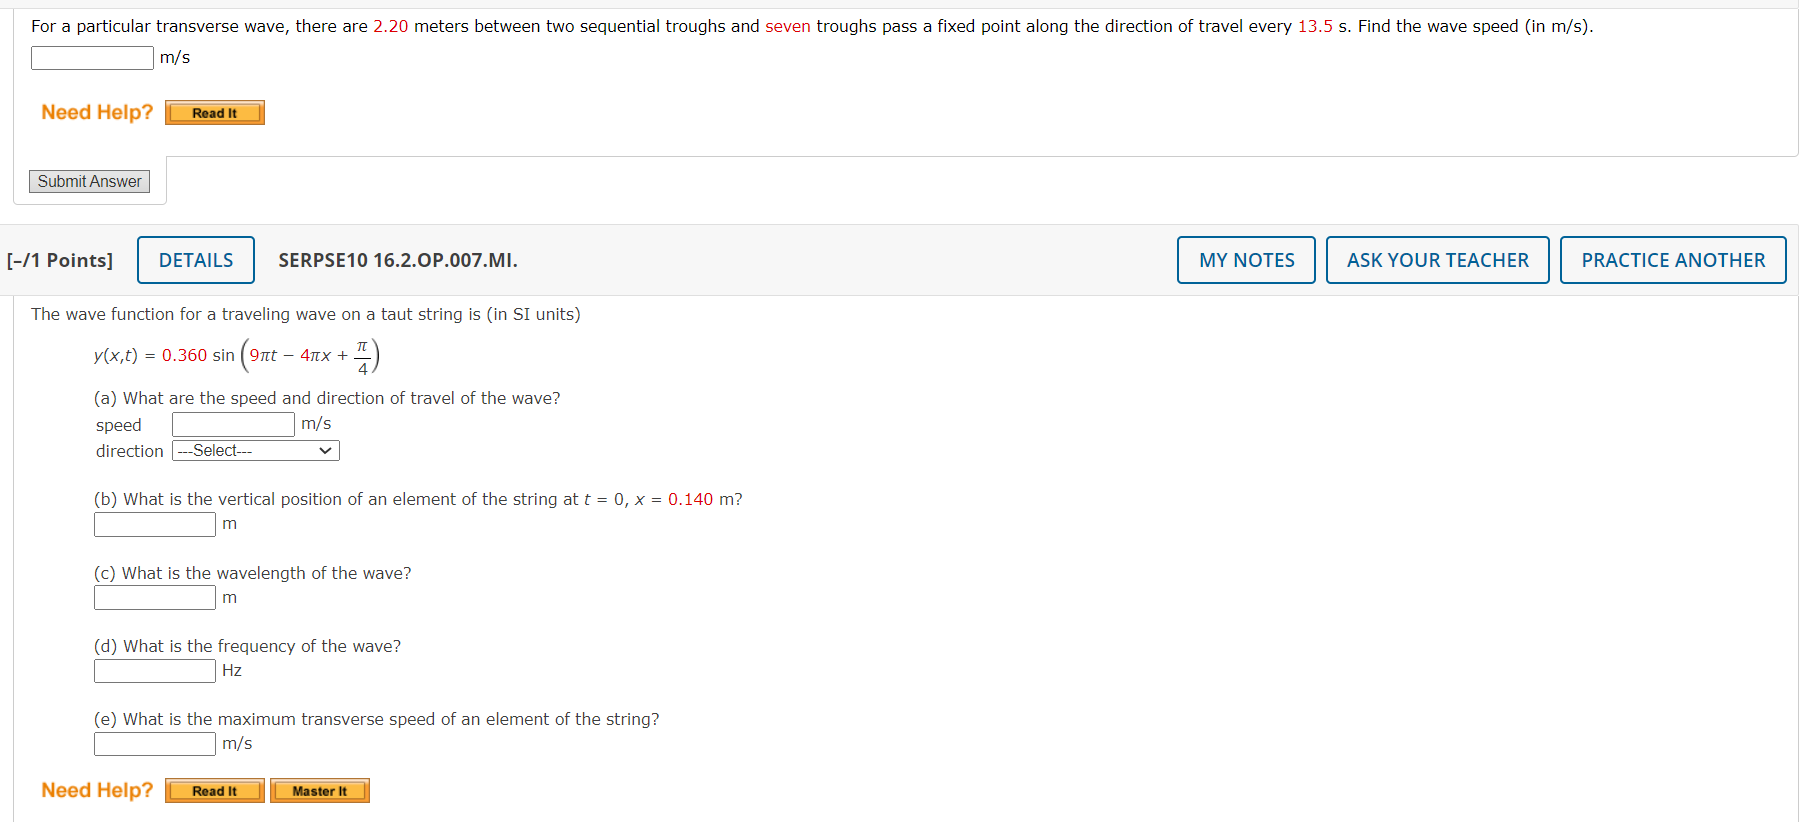Click the [-/1 Points] score label
Image resolution: width=1815 pixels, height=822 pixels.
click(x=62, y=259)
